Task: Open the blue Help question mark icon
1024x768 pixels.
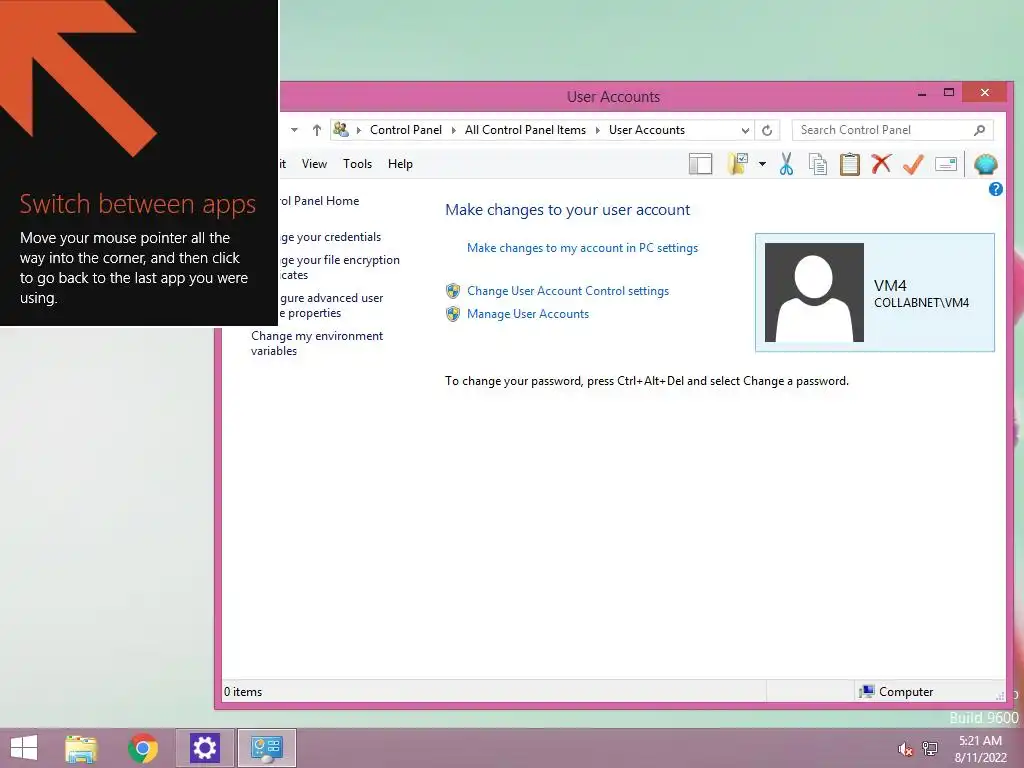Action: [995, 189]
